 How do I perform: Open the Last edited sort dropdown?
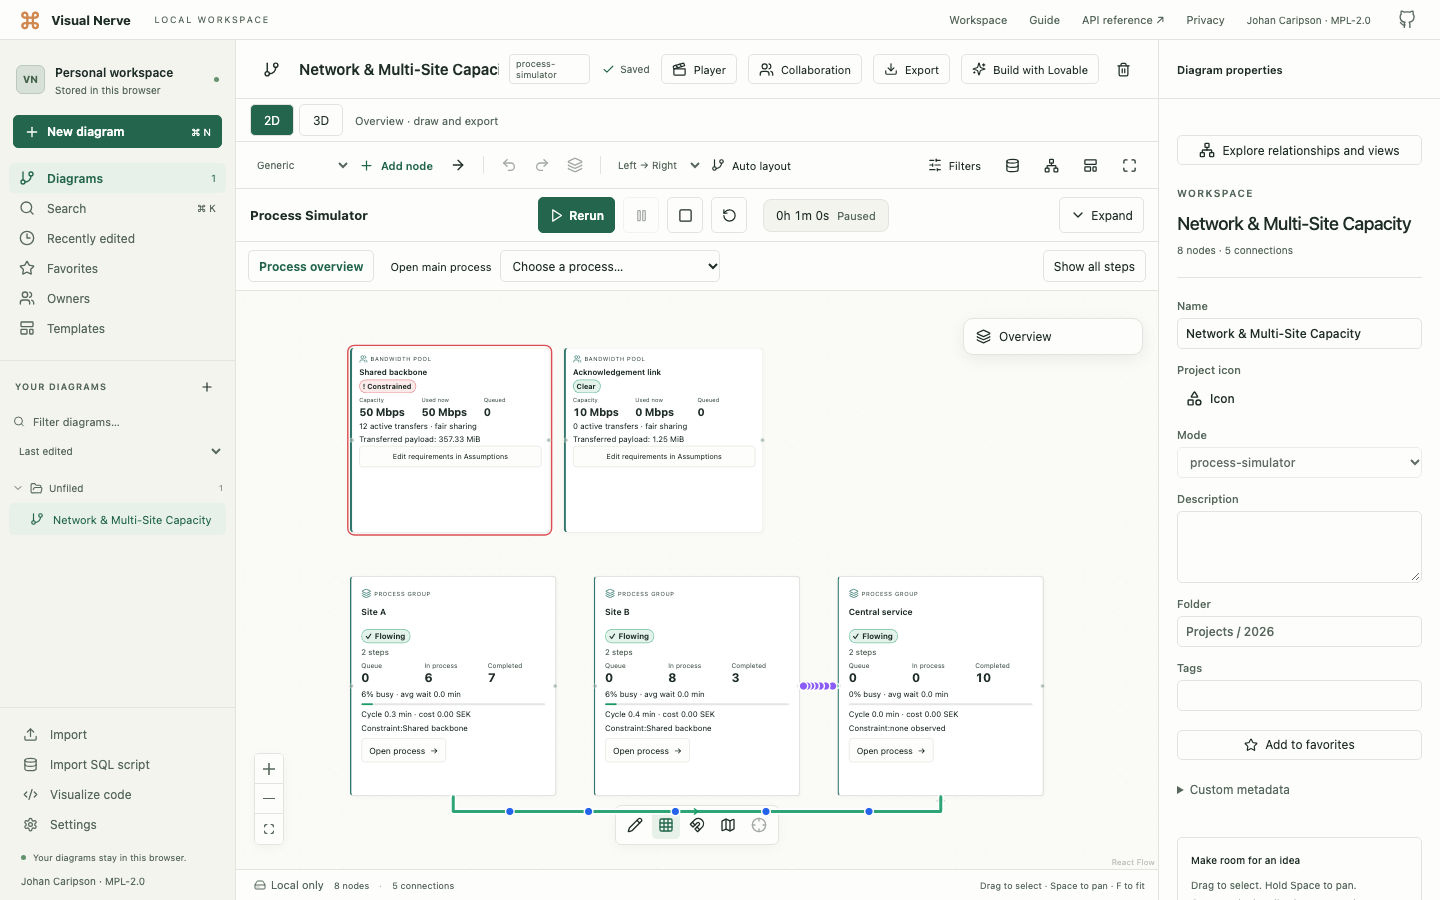(119, 452)
